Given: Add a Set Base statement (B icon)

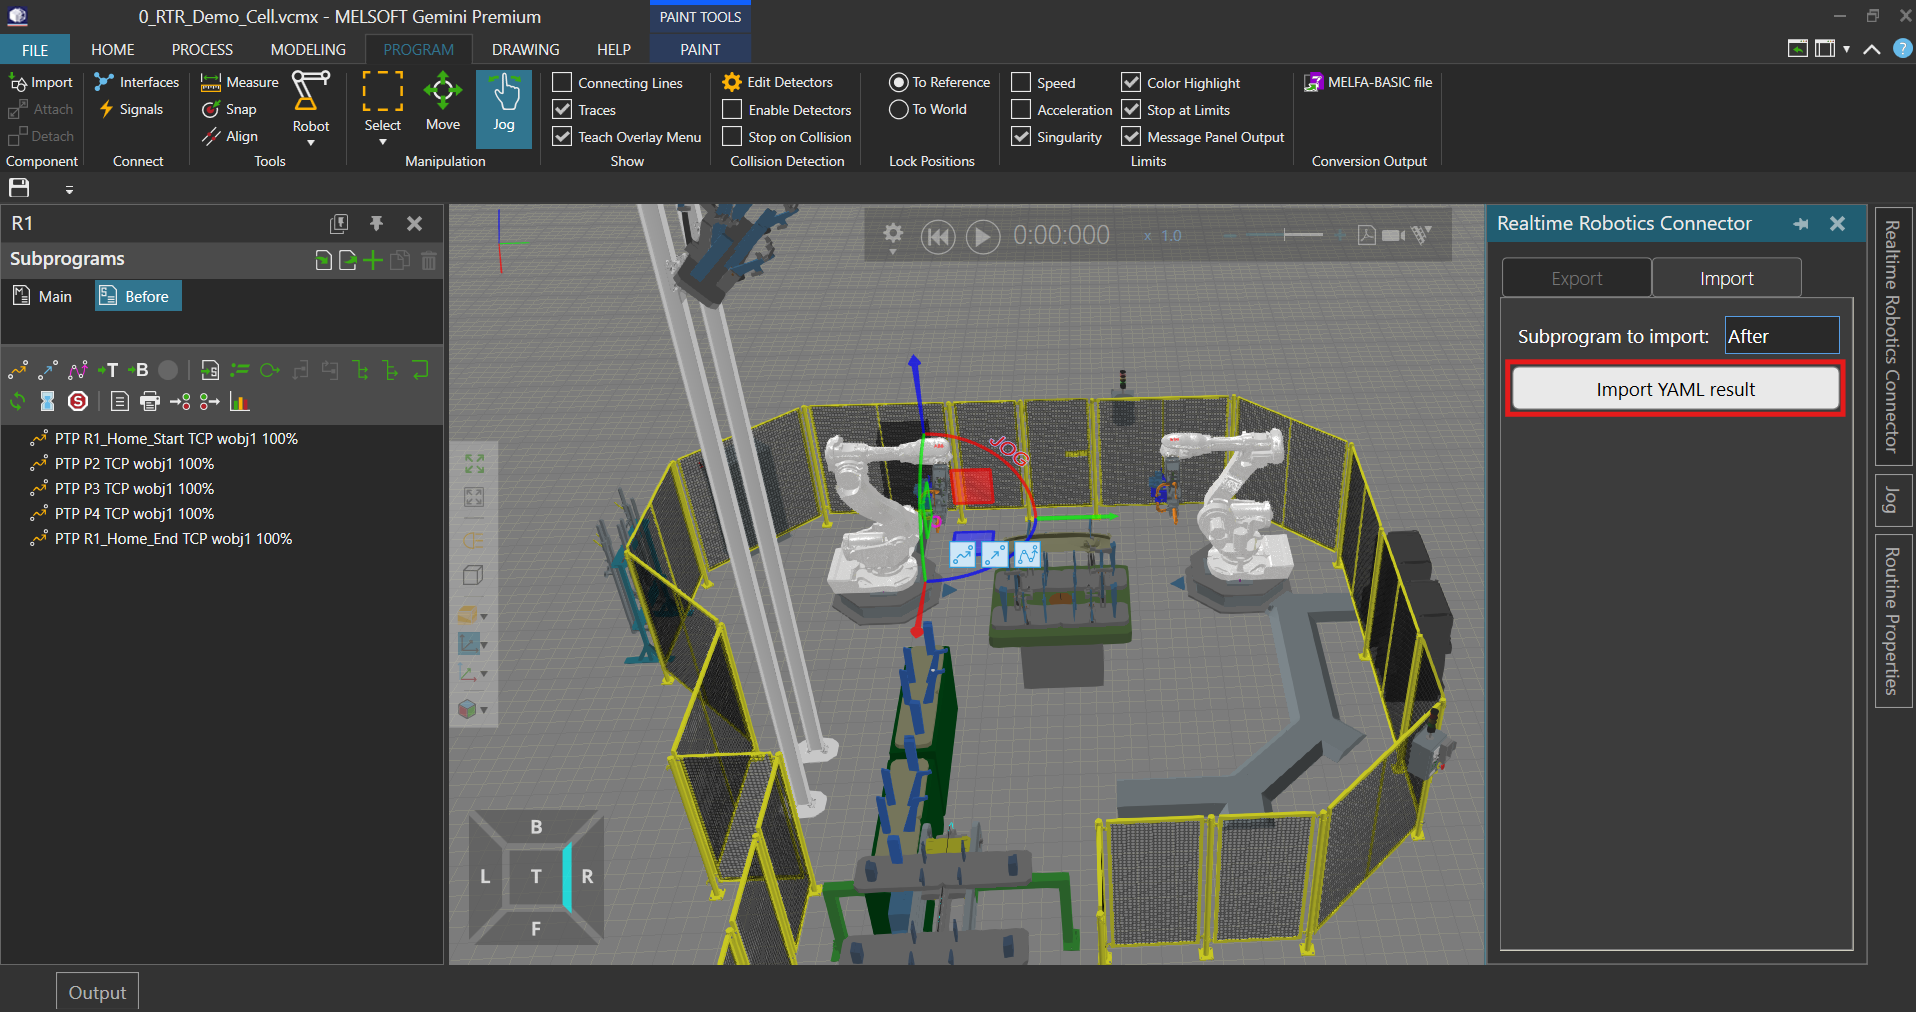Looking at the screenshot, I should (138, 370).
